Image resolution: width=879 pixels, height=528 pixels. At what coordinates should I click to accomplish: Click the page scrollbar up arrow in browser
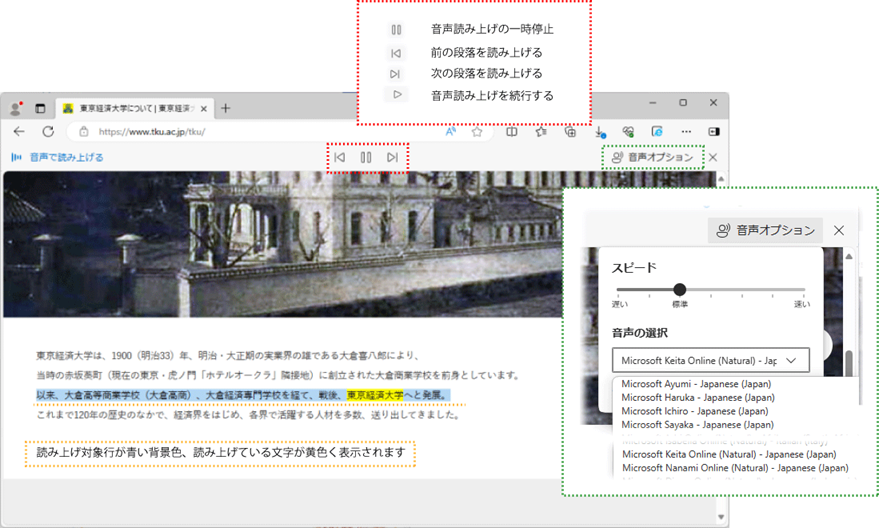(721, 179)
